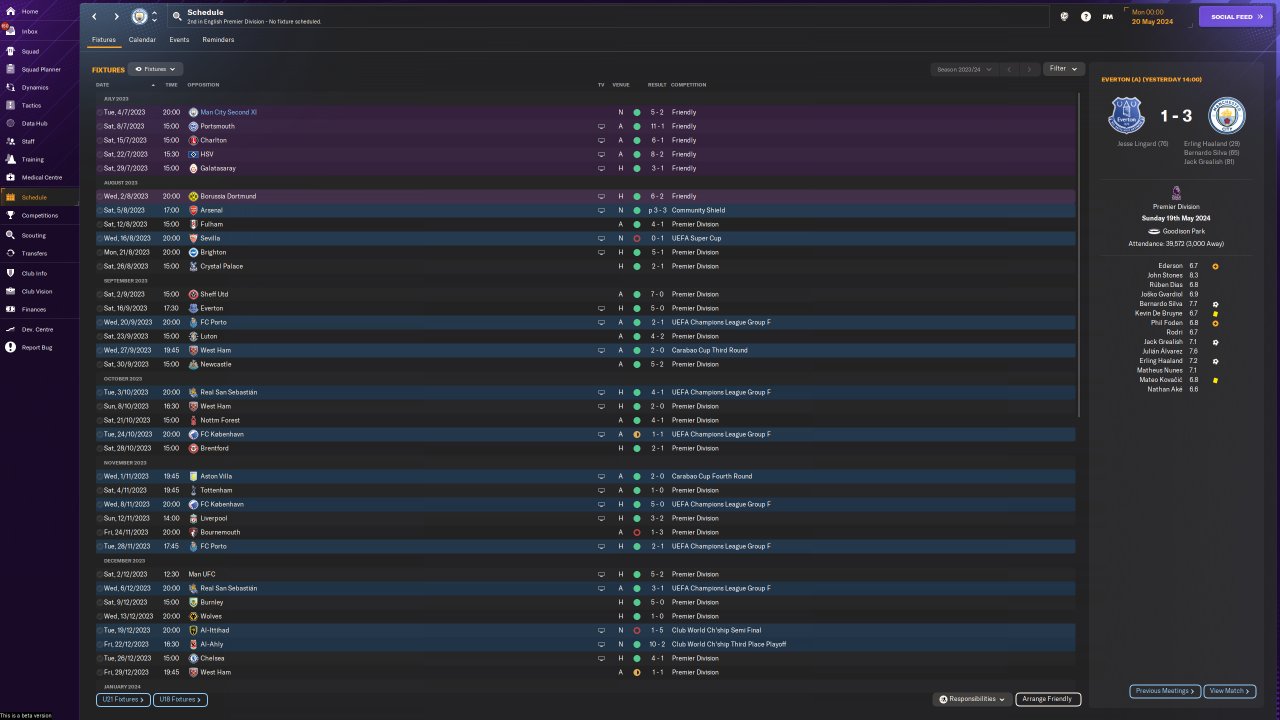This screenshot has width=1280, height=720.
Task: Open Dynamics in the sidebar
Action: (40, 87)
